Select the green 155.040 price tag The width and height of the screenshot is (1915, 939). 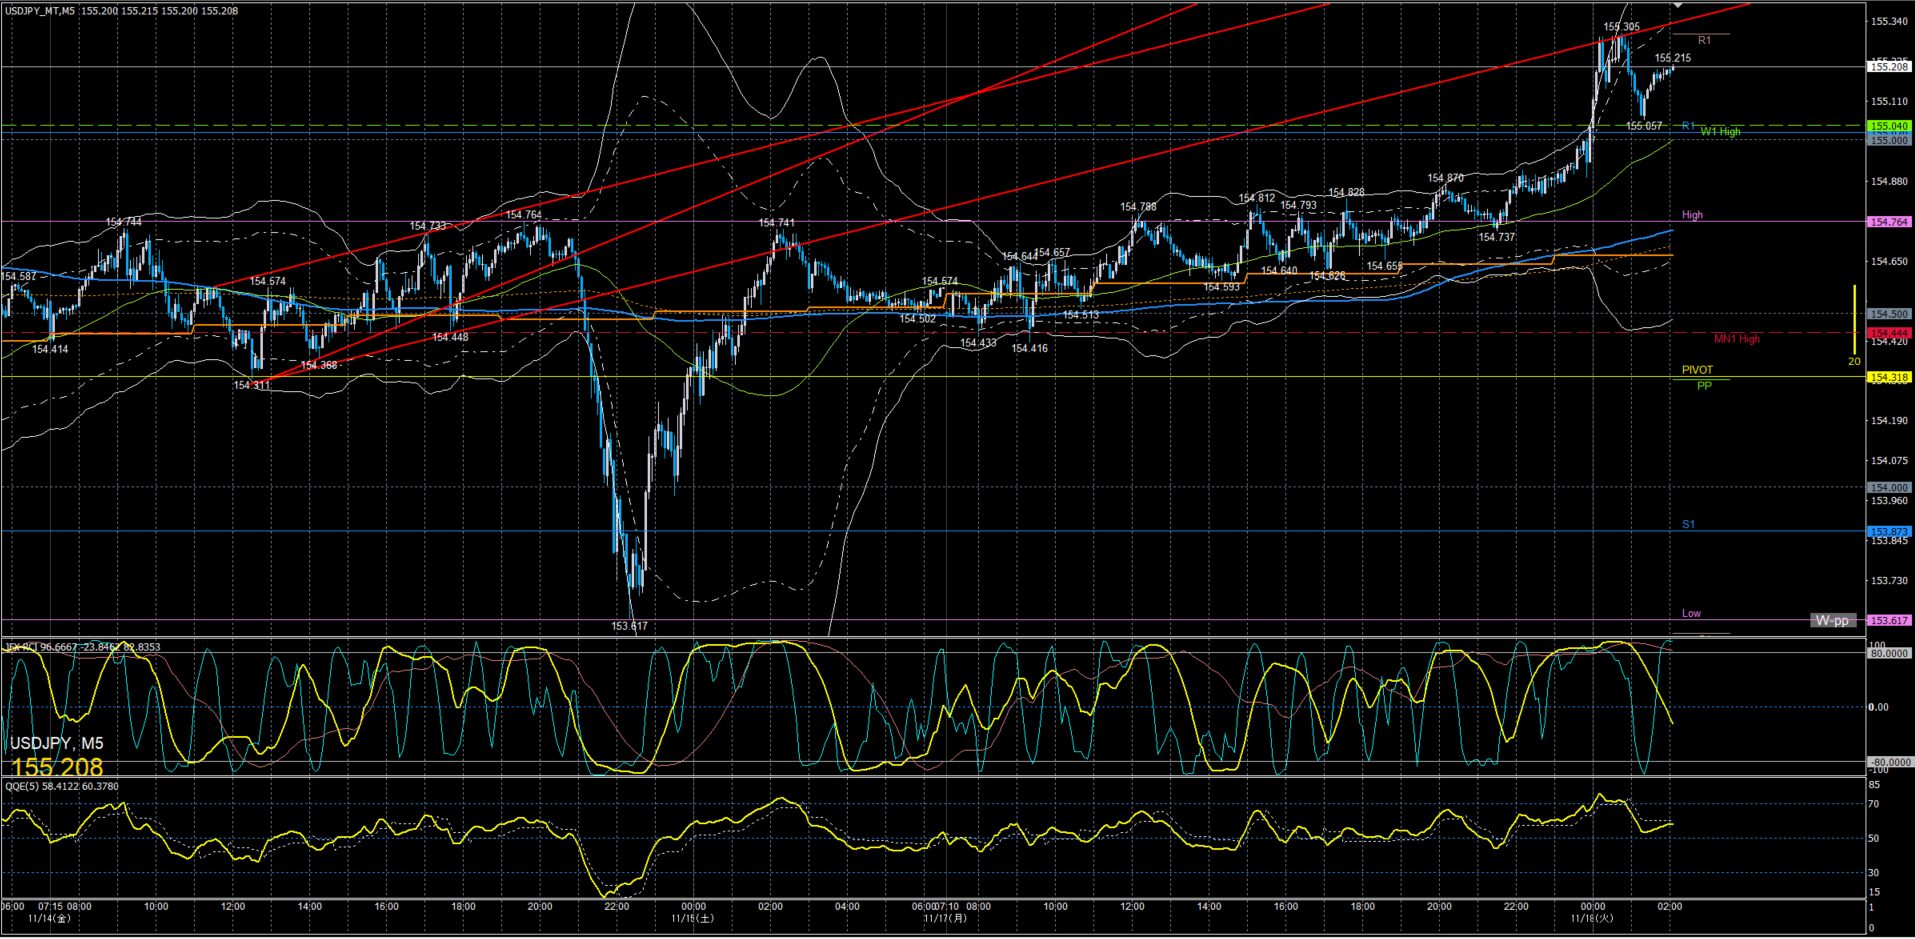pyautogui.click(x=1889, y=127)
